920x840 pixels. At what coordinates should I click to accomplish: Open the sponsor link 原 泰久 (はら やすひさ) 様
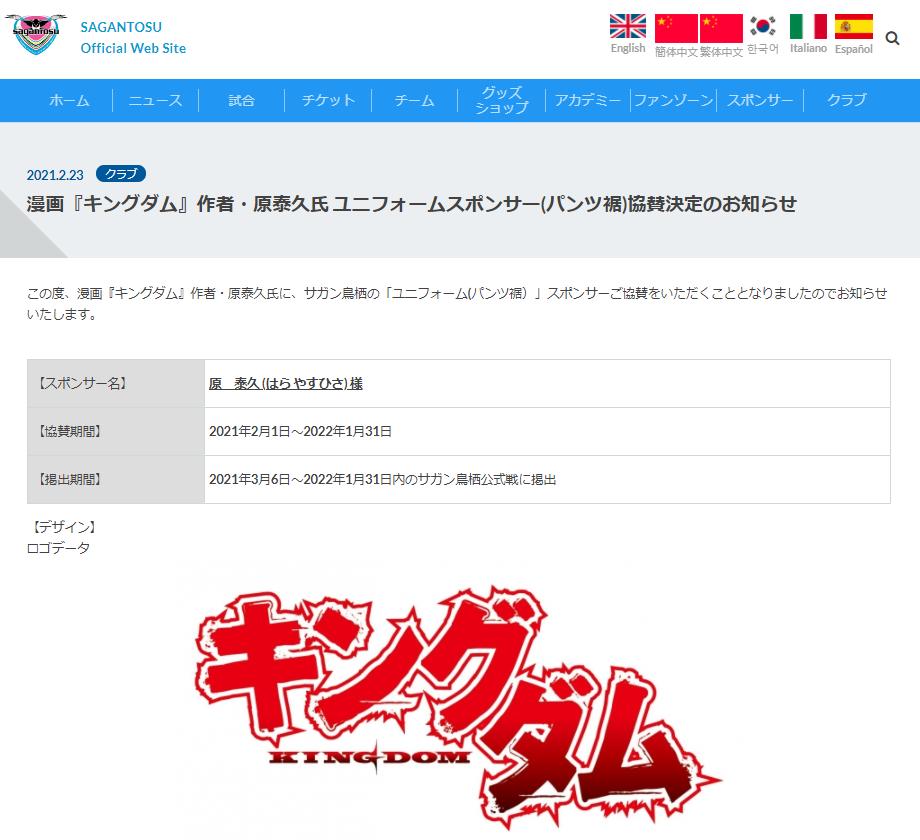(288, 384)
